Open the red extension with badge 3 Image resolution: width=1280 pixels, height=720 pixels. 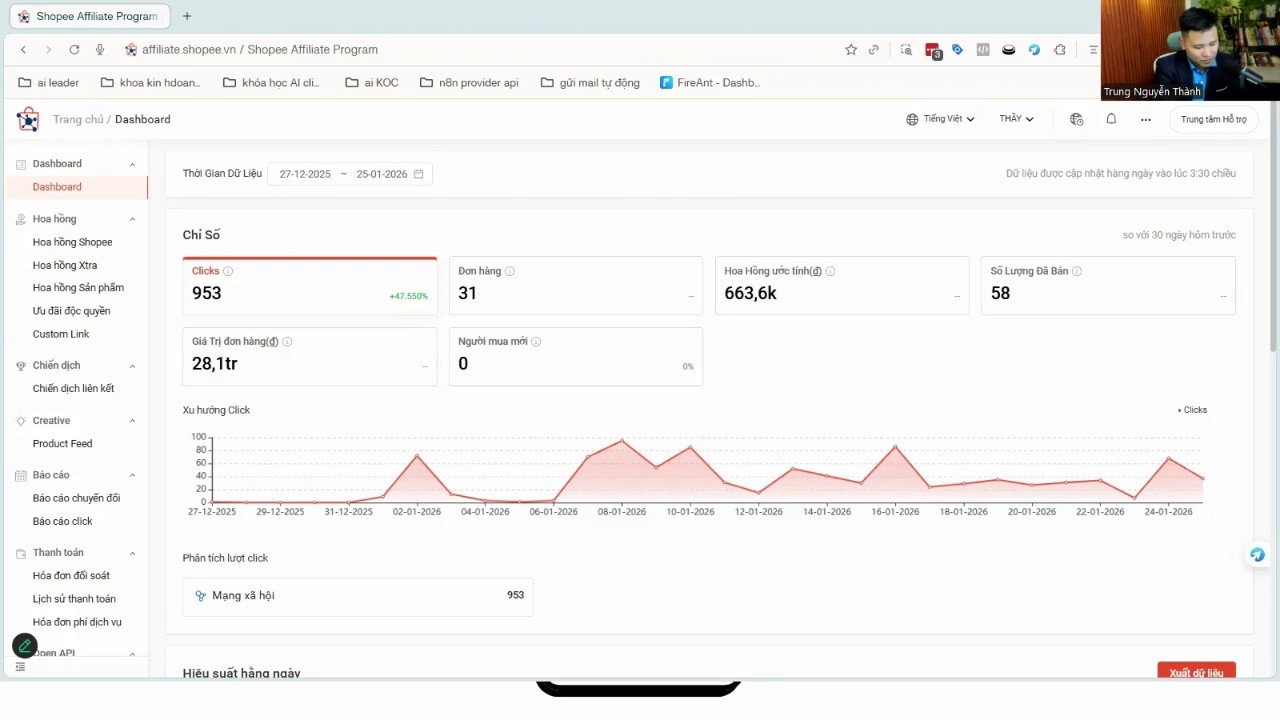(x=933, y=51)
